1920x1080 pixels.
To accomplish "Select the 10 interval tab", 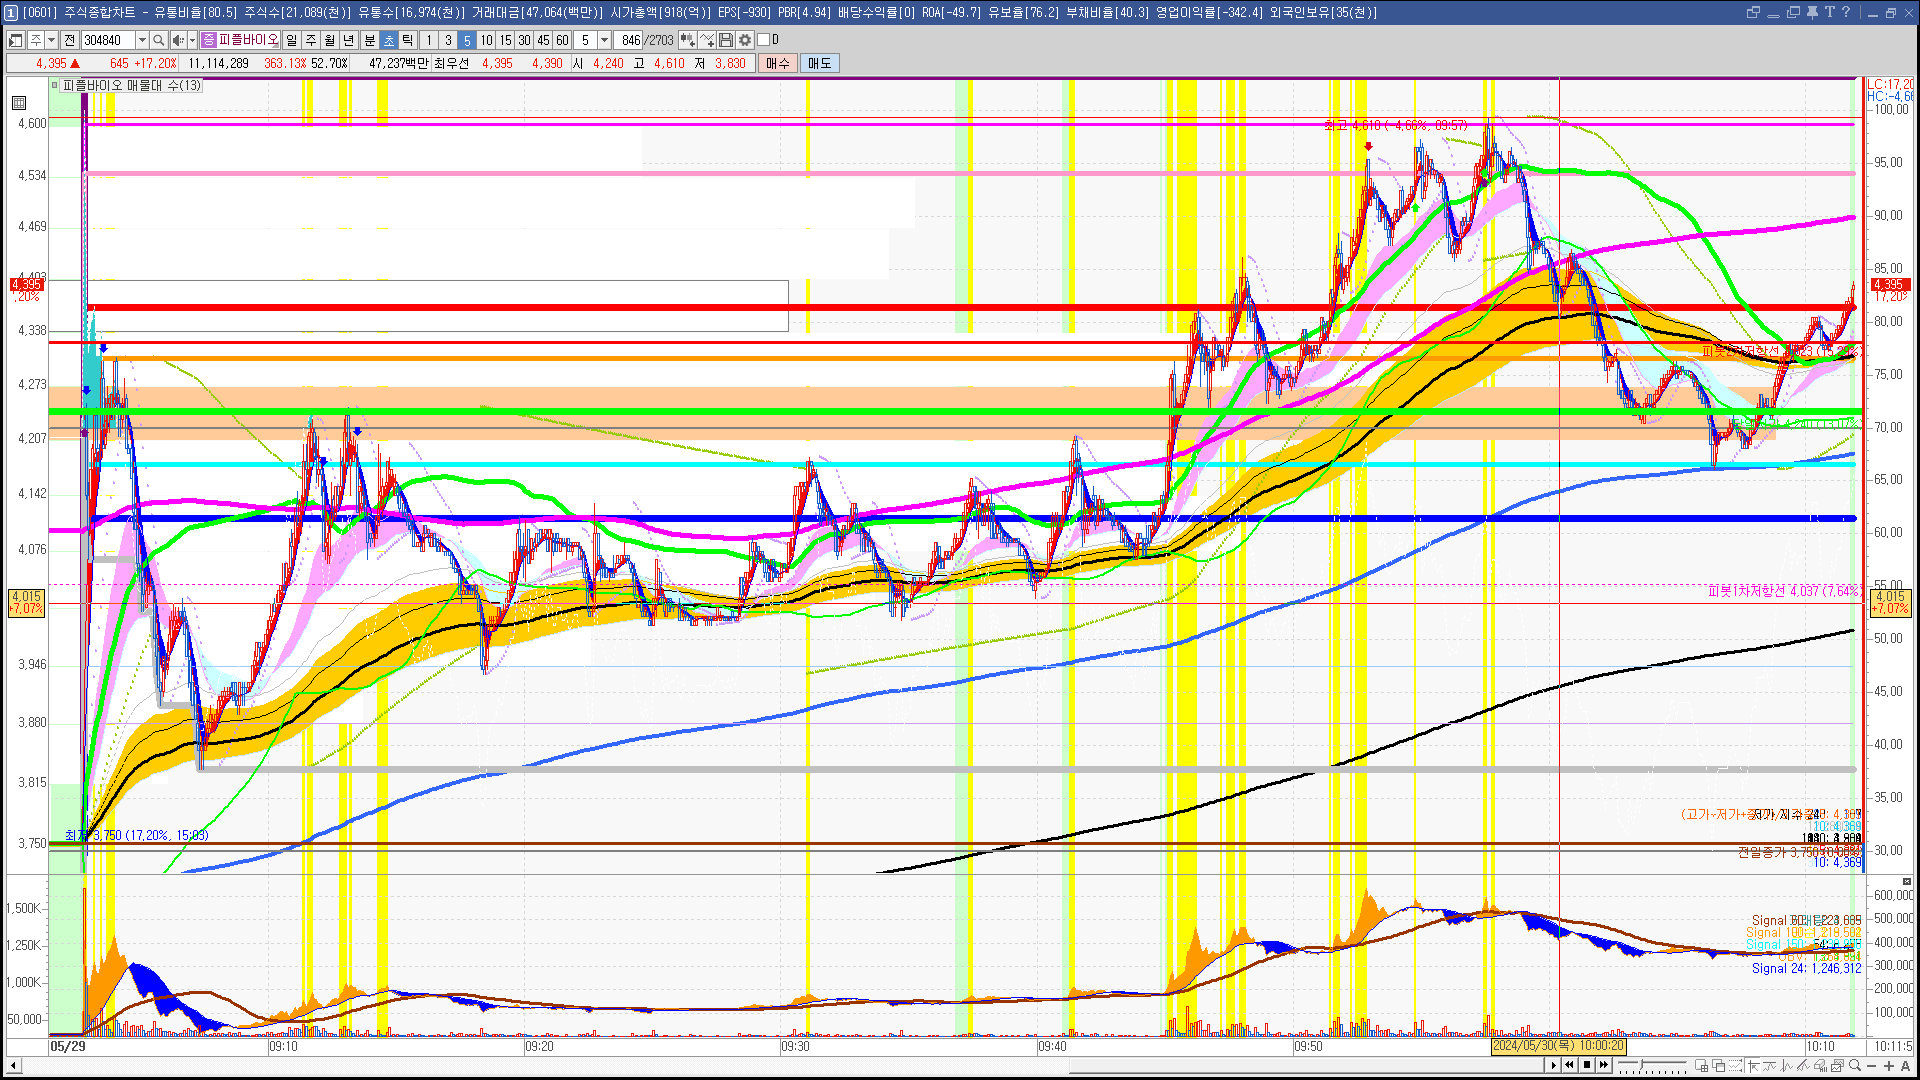I will [486, 40].
